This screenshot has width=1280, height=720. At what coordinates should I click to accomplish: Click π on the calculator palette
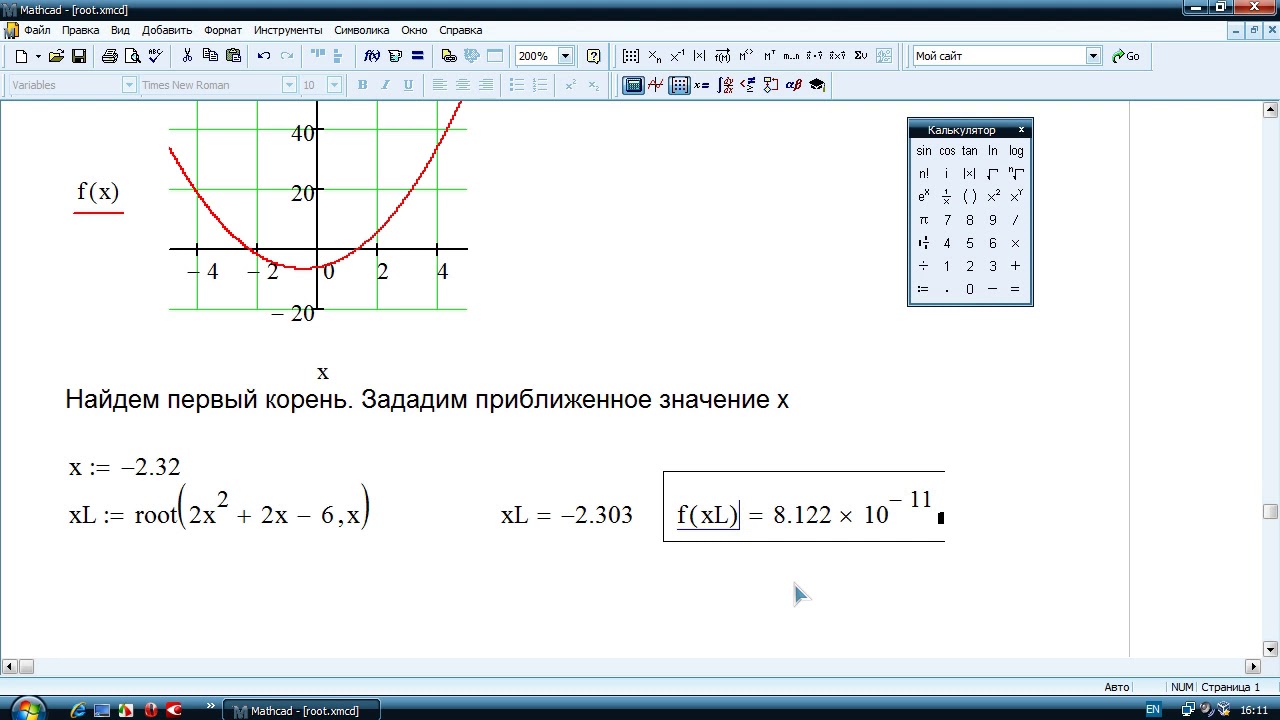[924, 220]
